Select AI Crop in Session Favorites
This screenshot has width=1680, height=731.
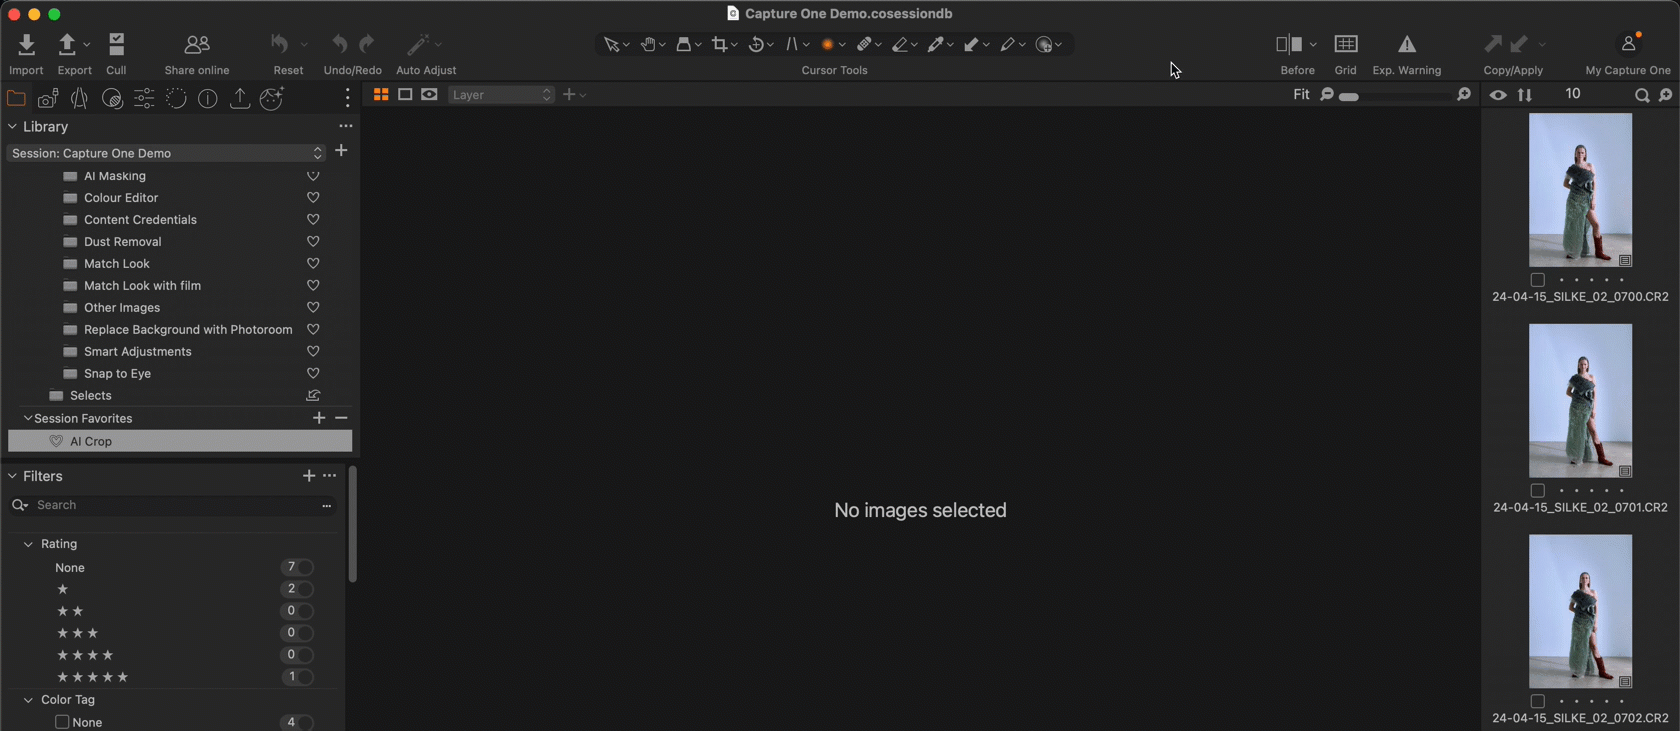point(91,441)
